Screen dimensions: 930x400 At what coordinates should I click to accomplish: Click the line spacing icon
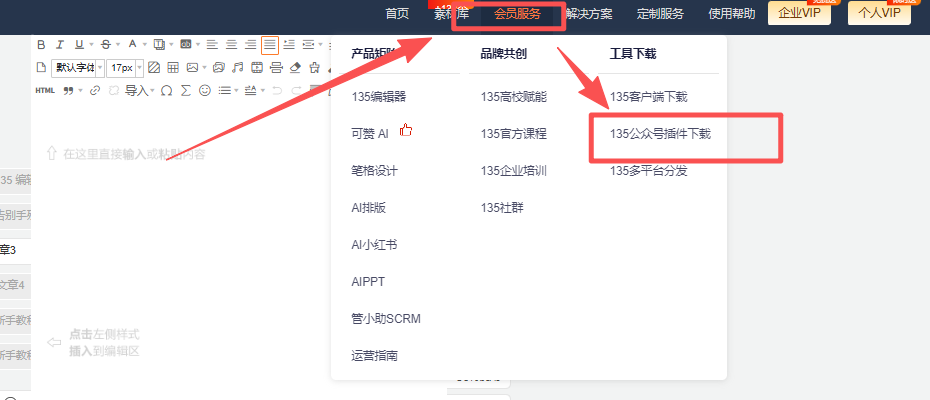pyautogui.click(x=250, y=90)
